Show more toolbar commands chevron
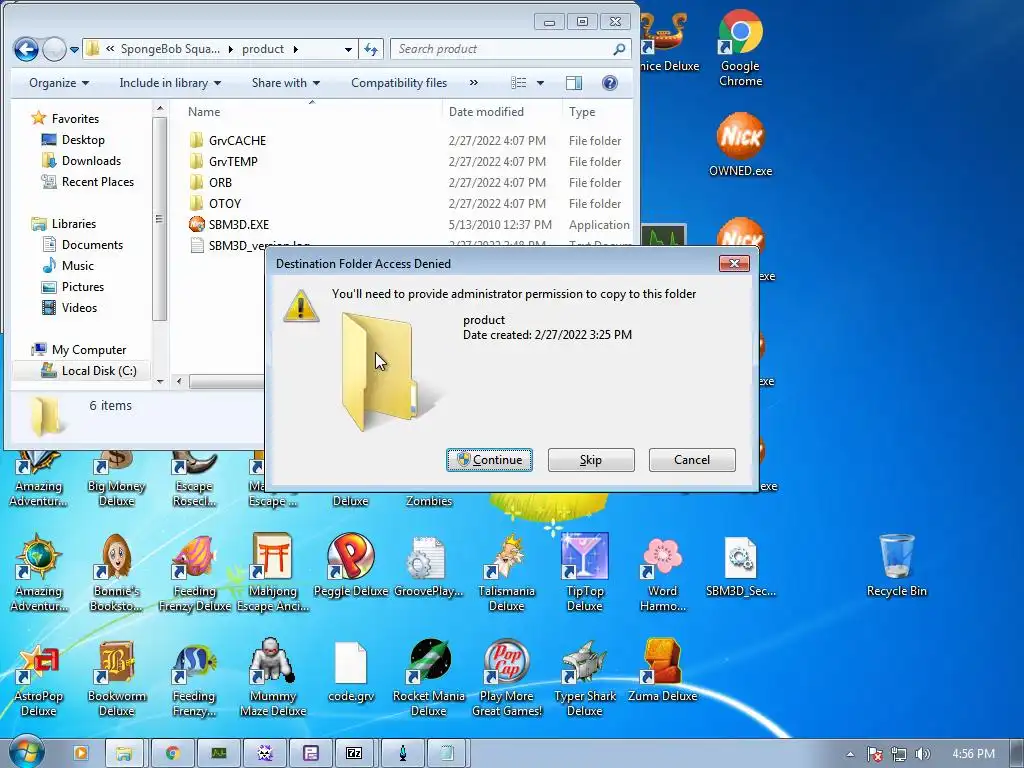This screenshot has height=768, width=1024. click(x=473, y=83)
